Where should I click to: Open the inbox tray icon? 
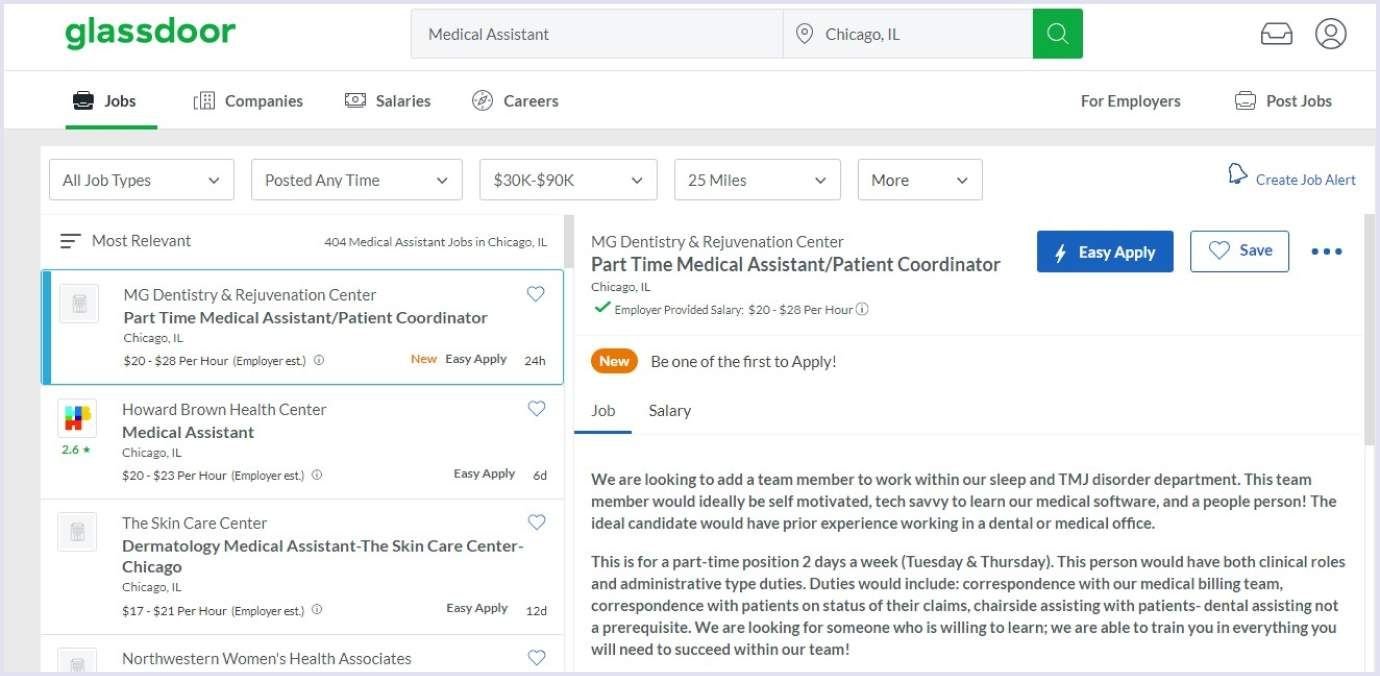tap(1276, 34)
